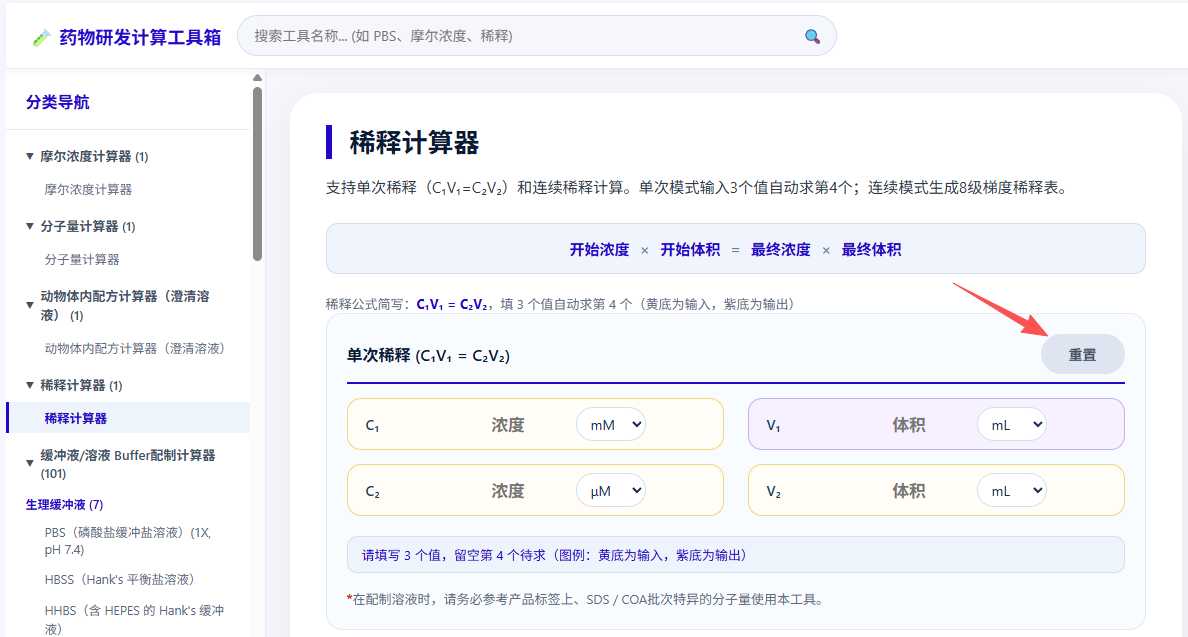Focus the tool name search field
Image resolution: width=1188 pixels, height=637 pixels.
click(536, 36)
